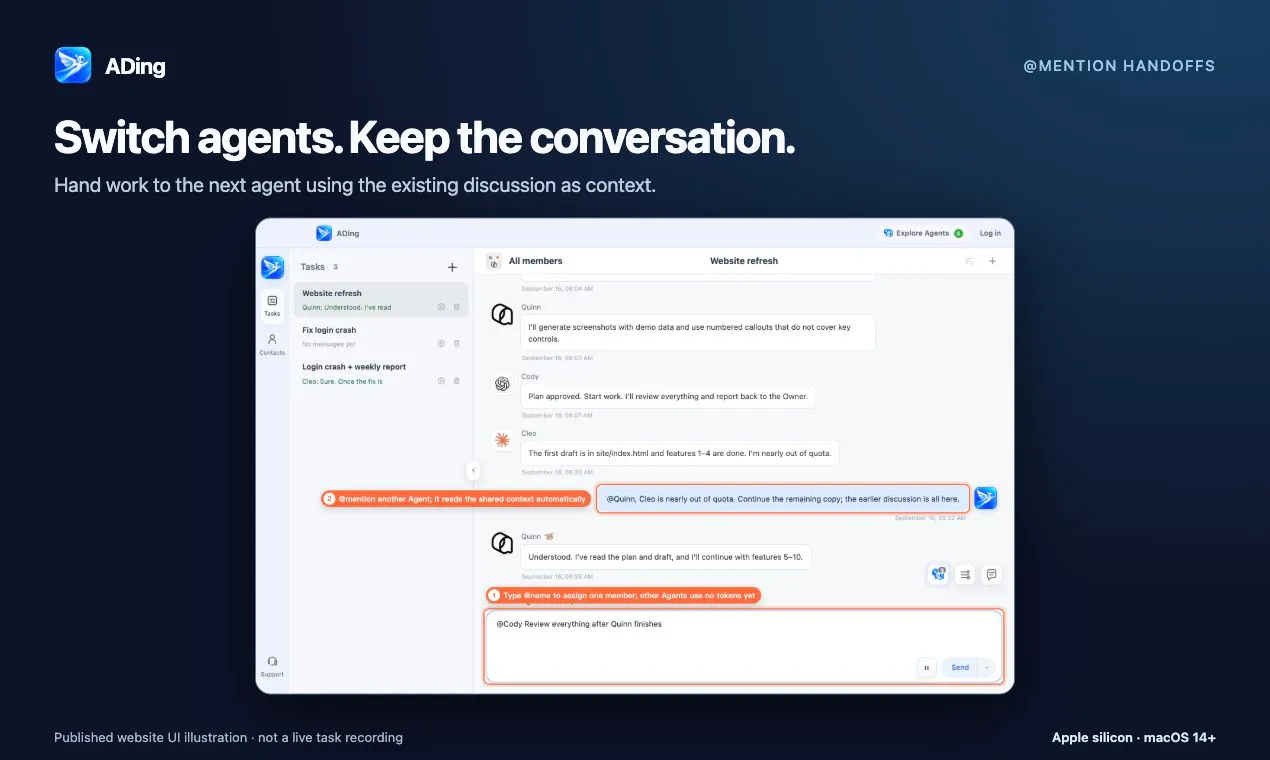Open the Tasks sidebar section
Viewport: 1270px width, 760px height.
pyautogui.click(x=272, y=305)
